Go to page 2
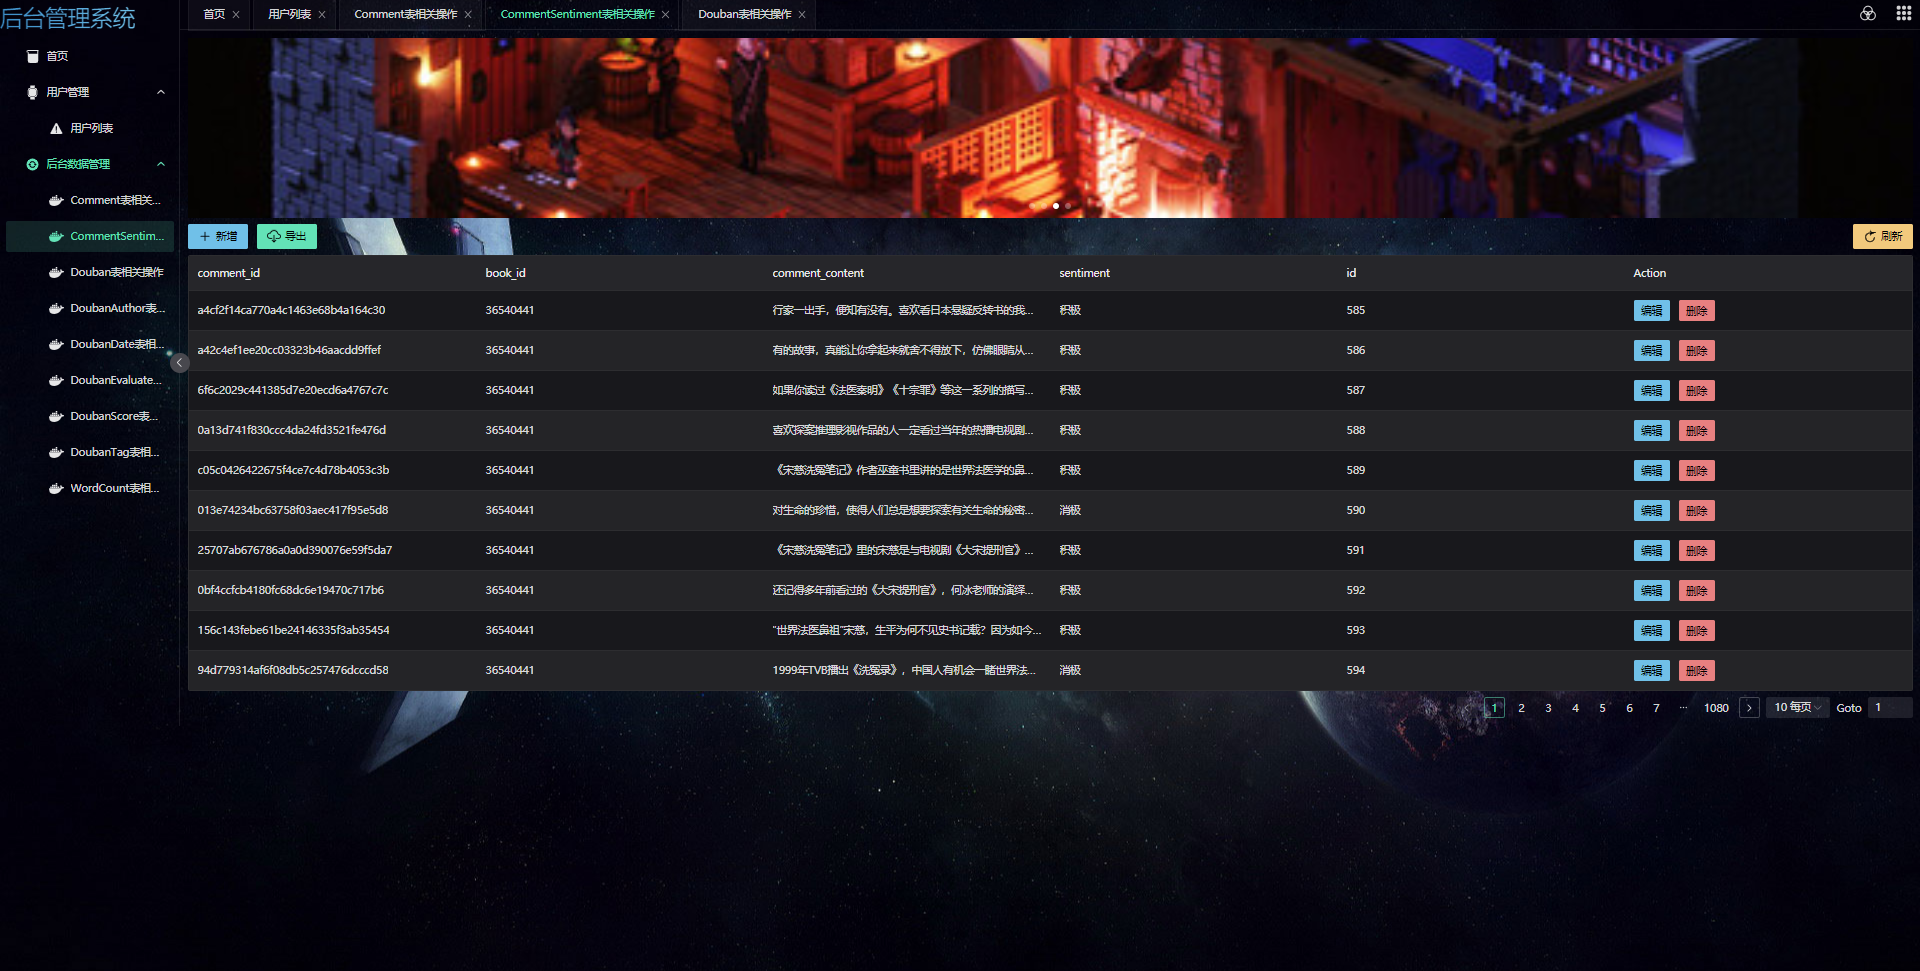Image resolution: width=1920 pixels, height=971 pixels. point(1522,708)
